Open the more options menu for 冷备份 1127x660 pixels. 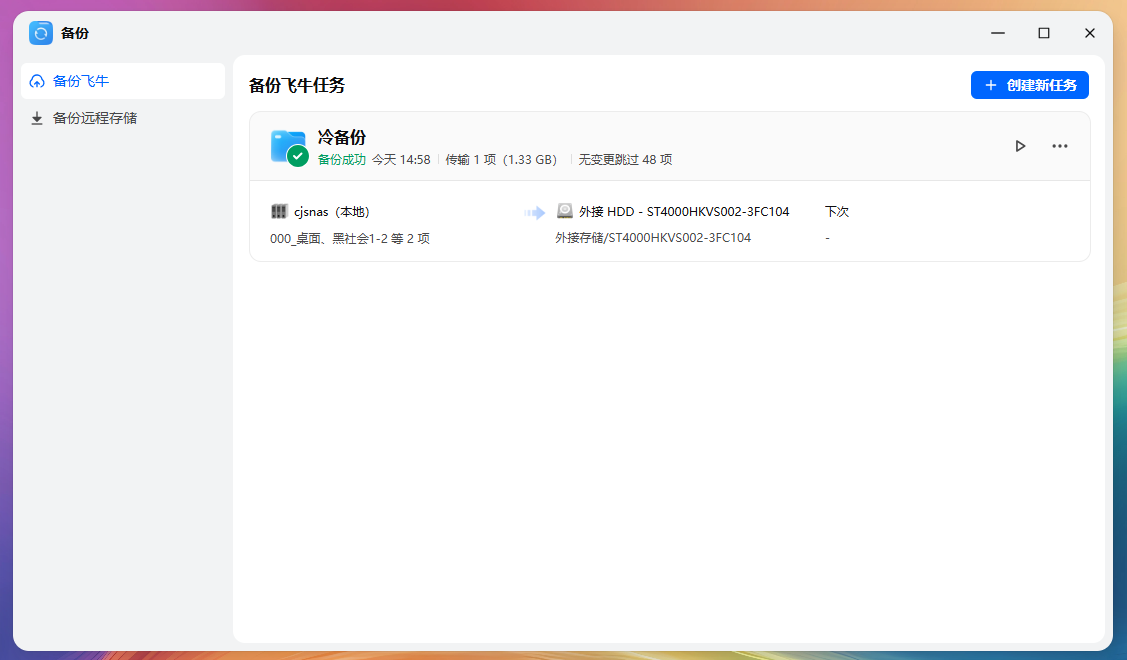coord(1059,145)
